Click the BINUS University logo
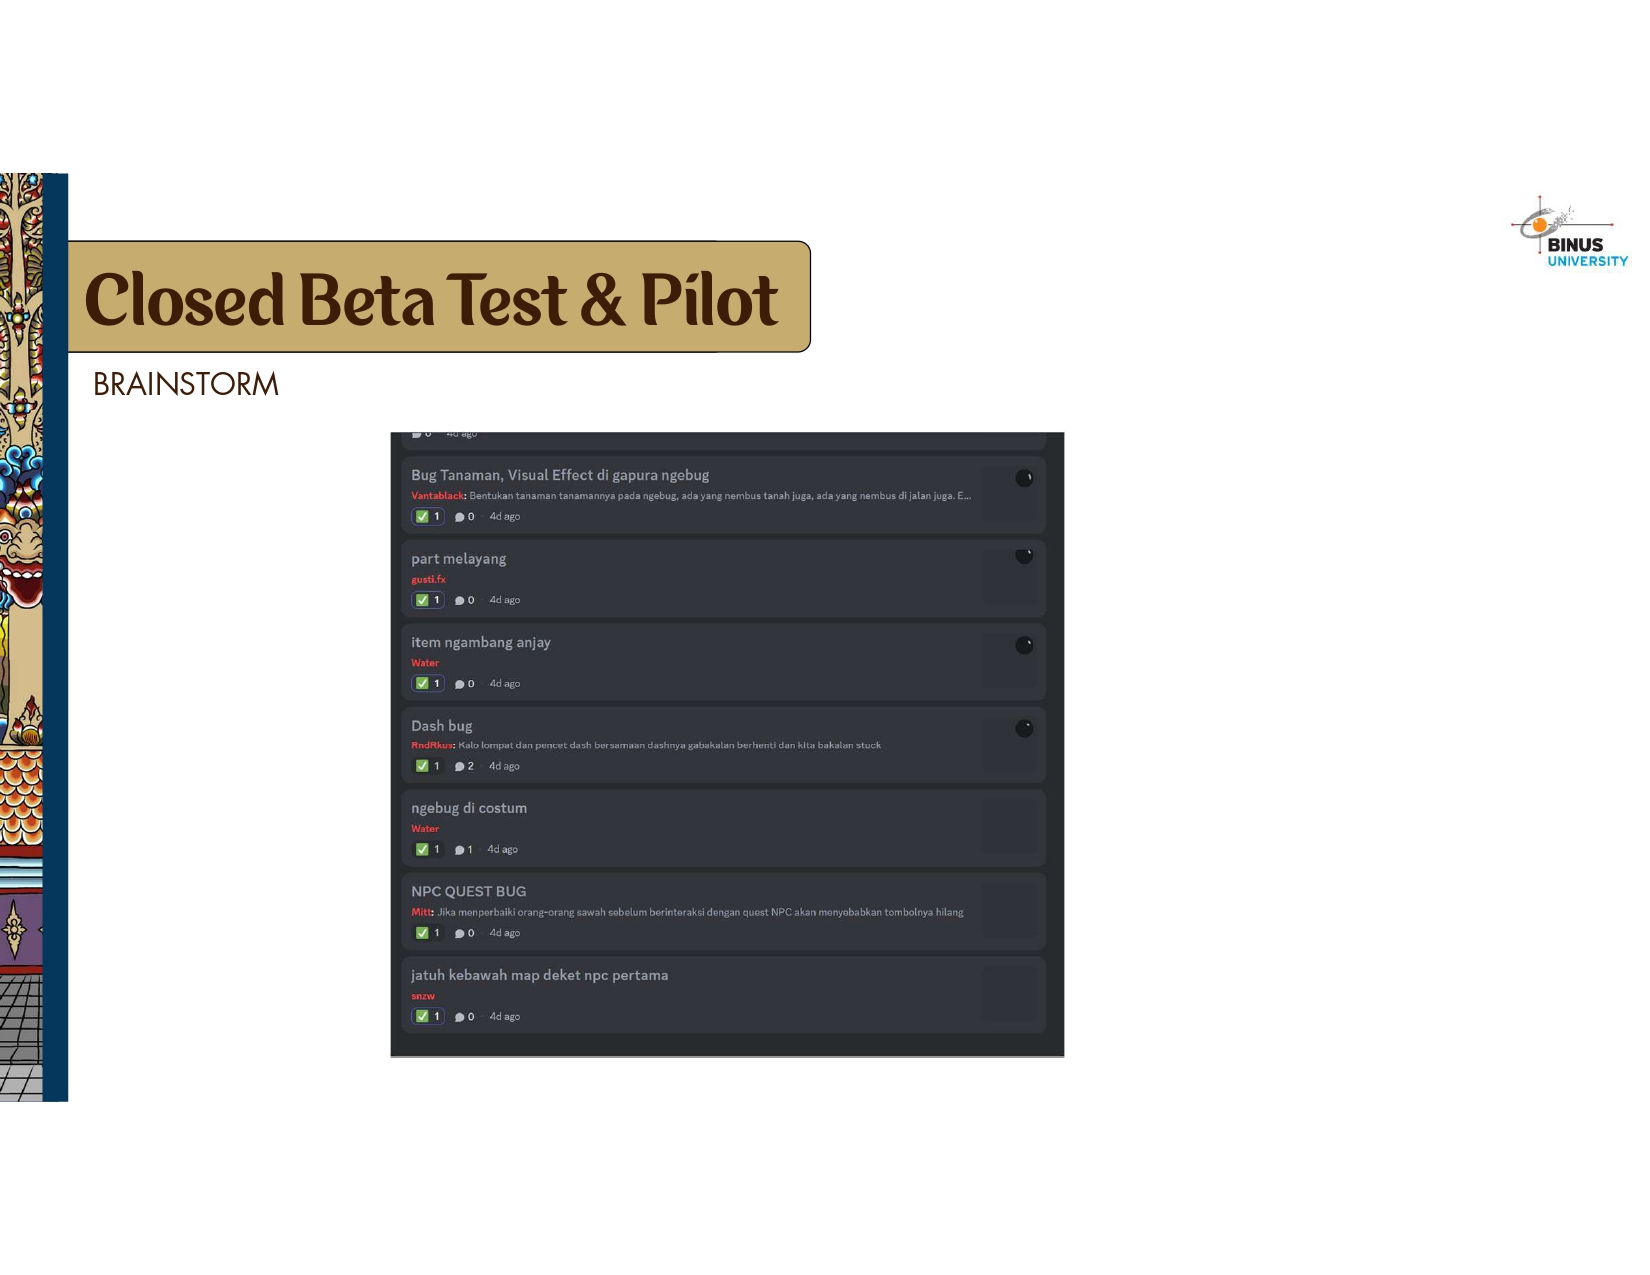Screen dimensions: 1650x1275 pyautogui.click(x=1569, y=234)
